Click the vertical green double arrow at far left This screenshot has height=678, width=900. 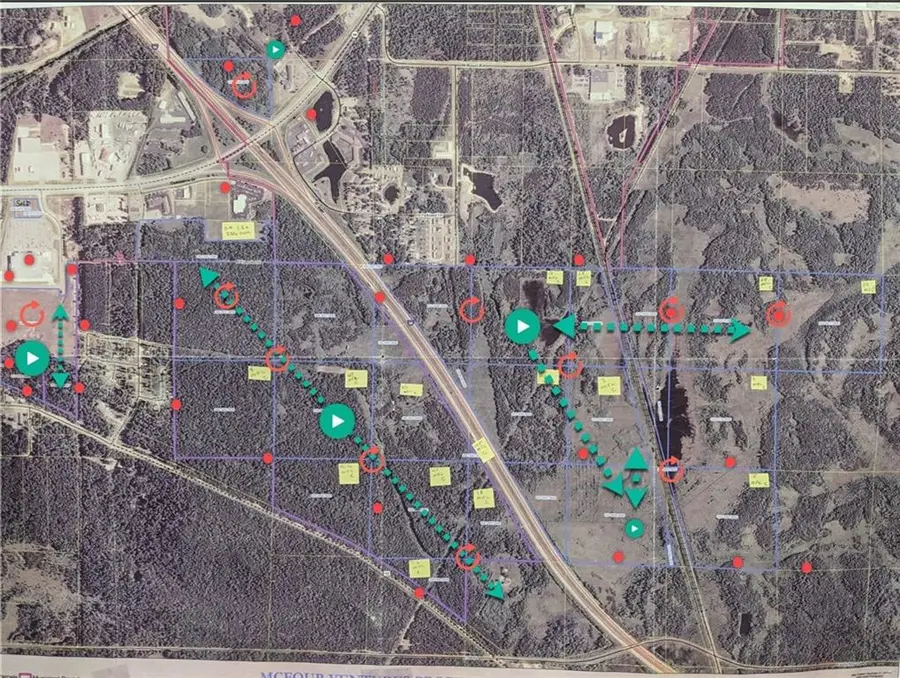tap(60, 346)
